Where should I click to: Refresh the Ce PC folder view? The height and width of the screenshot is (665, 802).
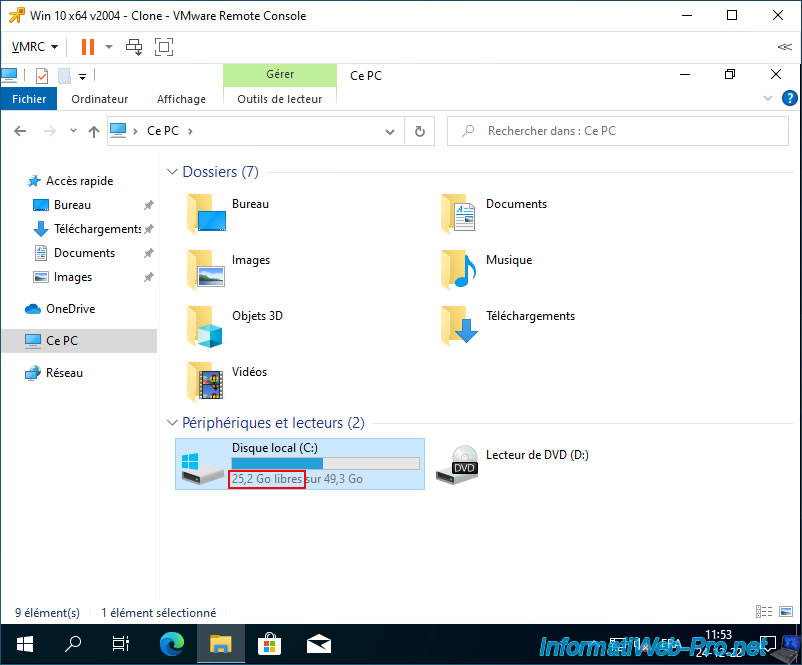tap(419, 131)
